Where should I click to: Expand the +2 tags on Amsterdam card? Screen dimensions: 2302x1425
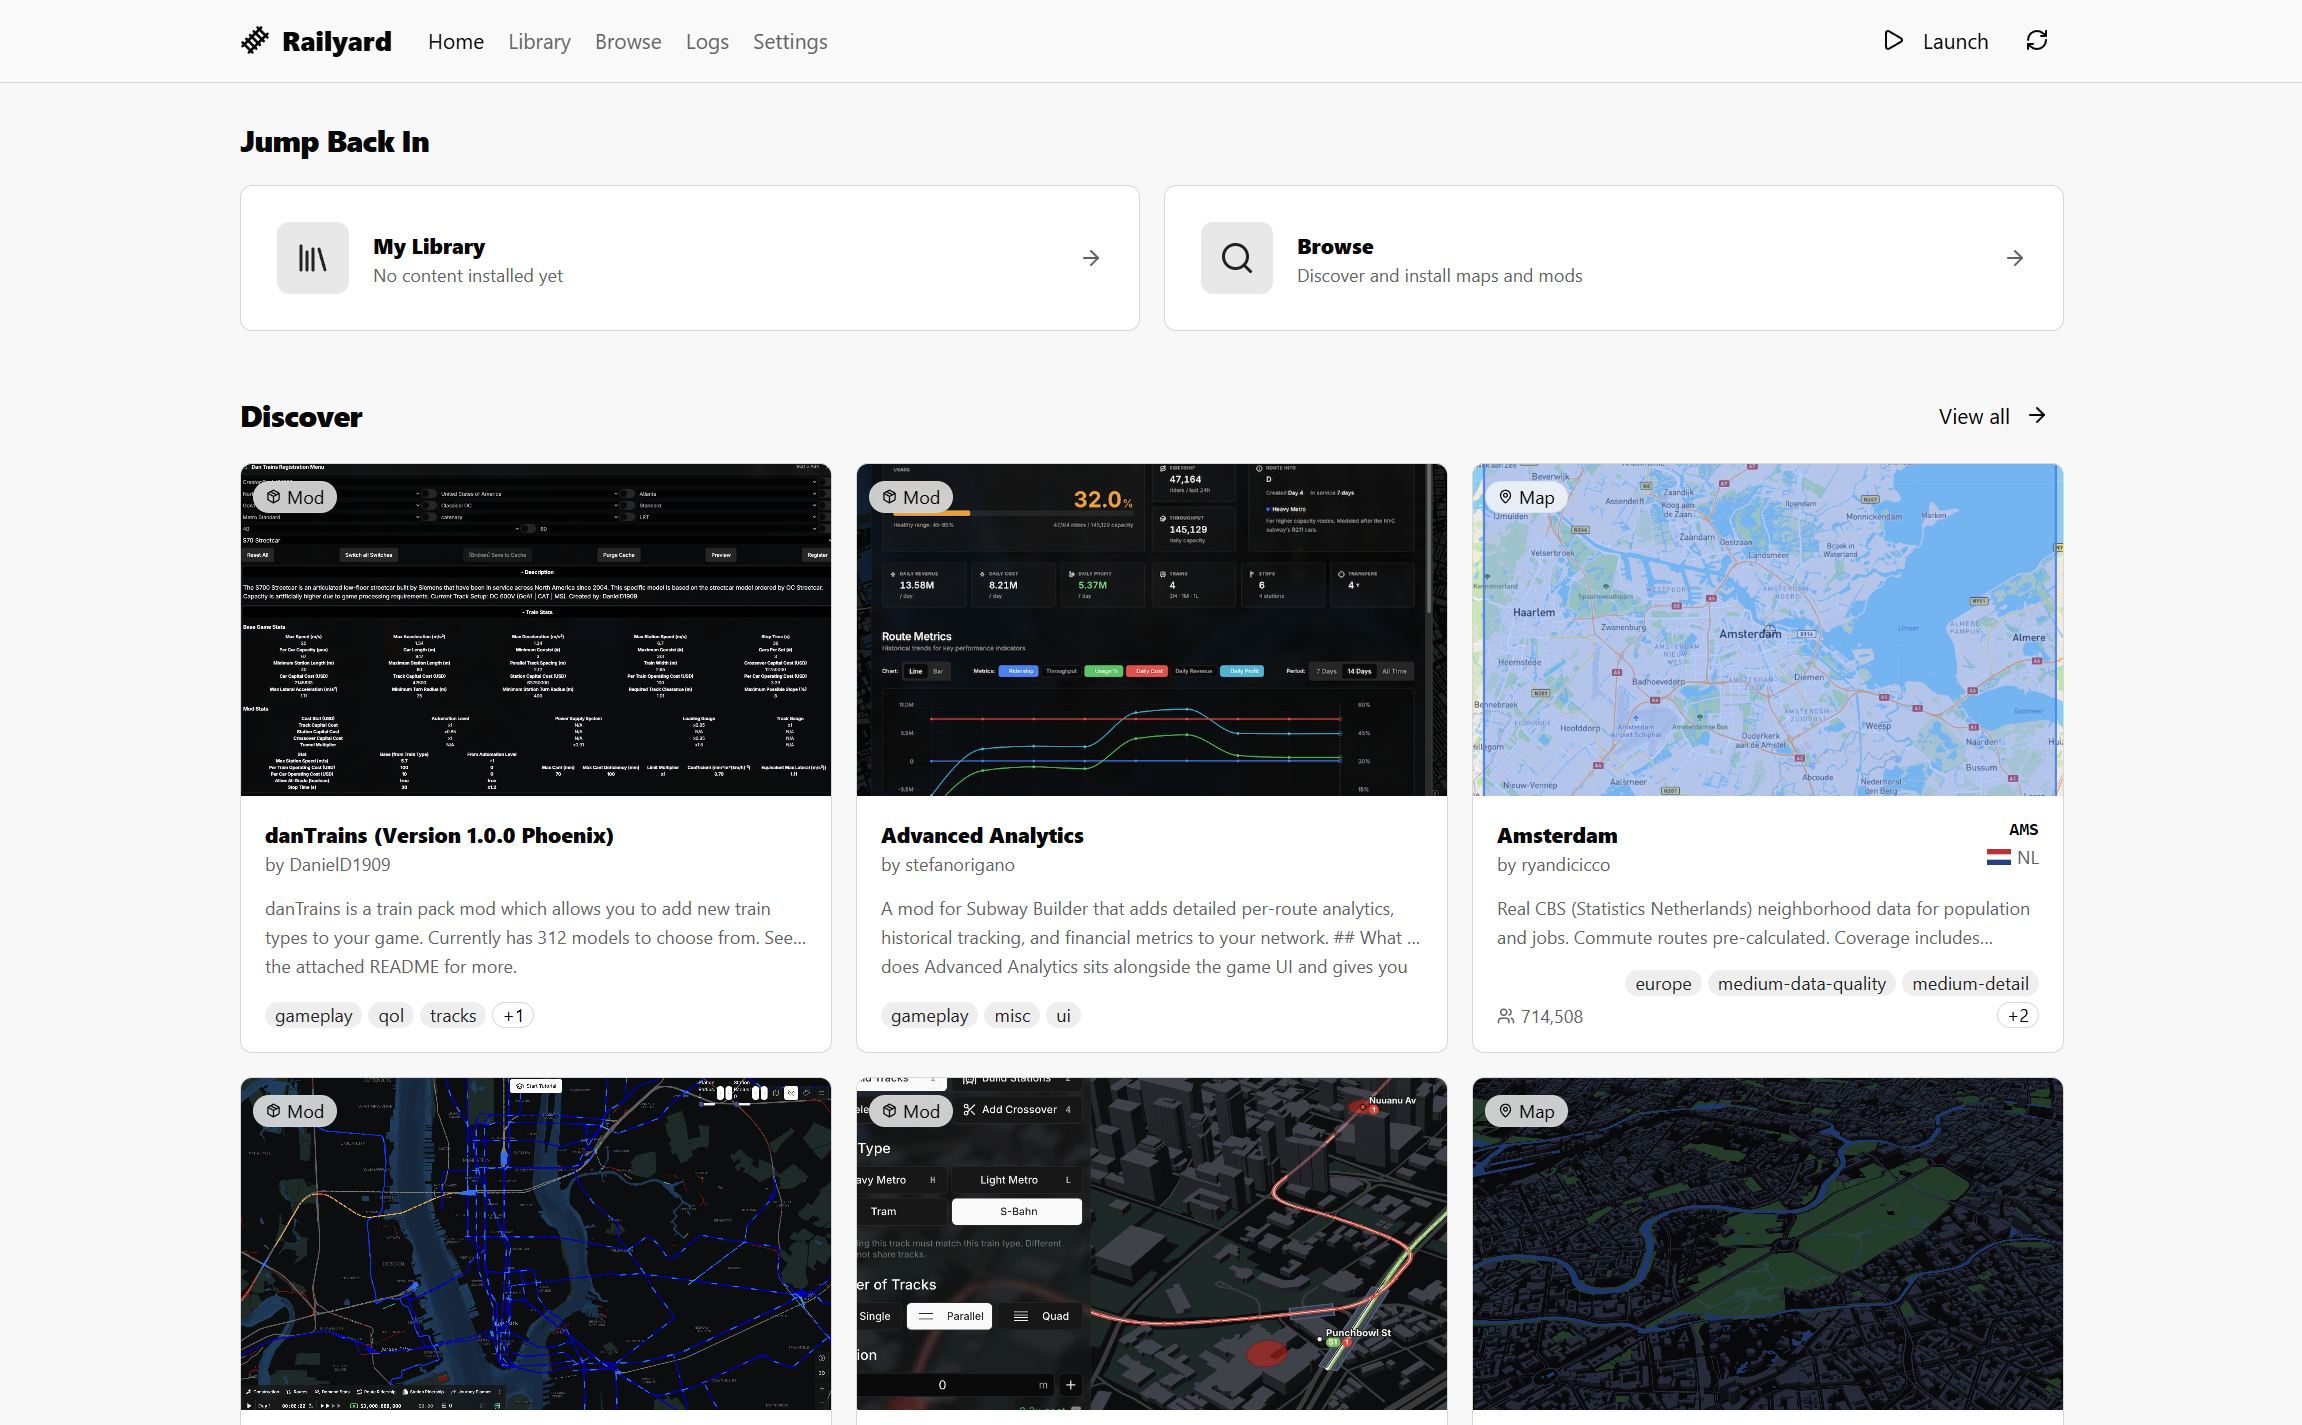(x=2018, y=1016)
